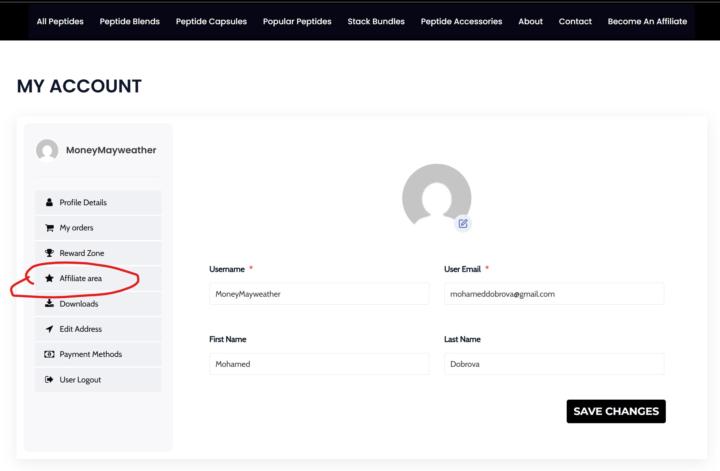720x471 pixels.
Task: Open Profile Details in the sidebar
Action: pos(98,202)
